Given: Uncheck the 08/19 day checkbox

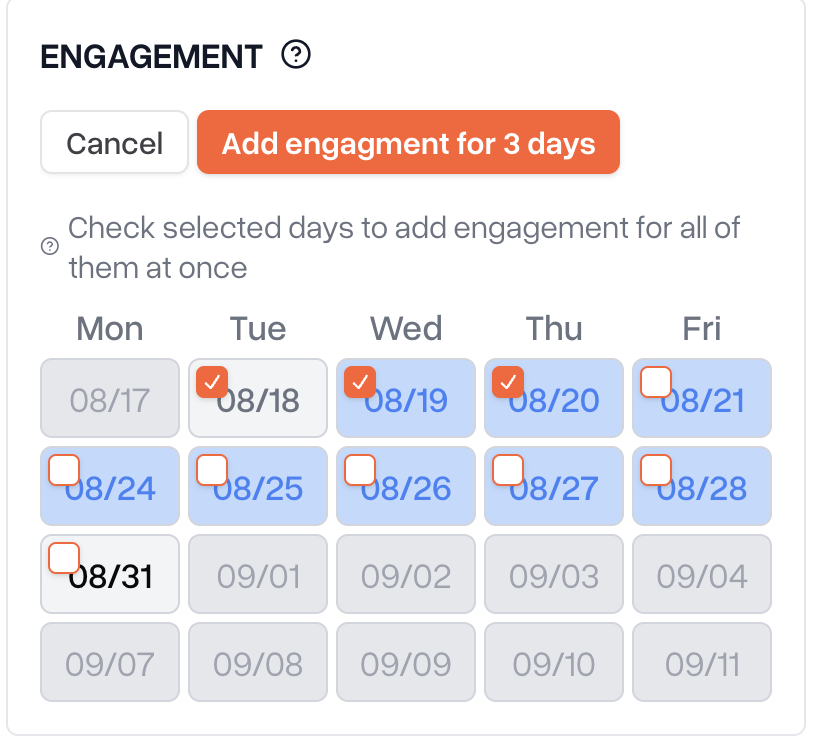Looking at the screenshot, I should [x=360, y=382].
